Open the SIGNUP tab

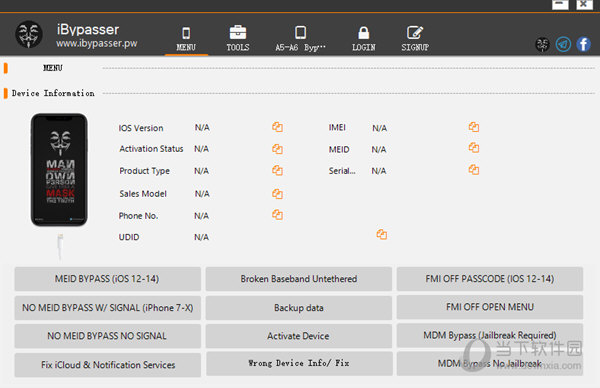(415, 39)
